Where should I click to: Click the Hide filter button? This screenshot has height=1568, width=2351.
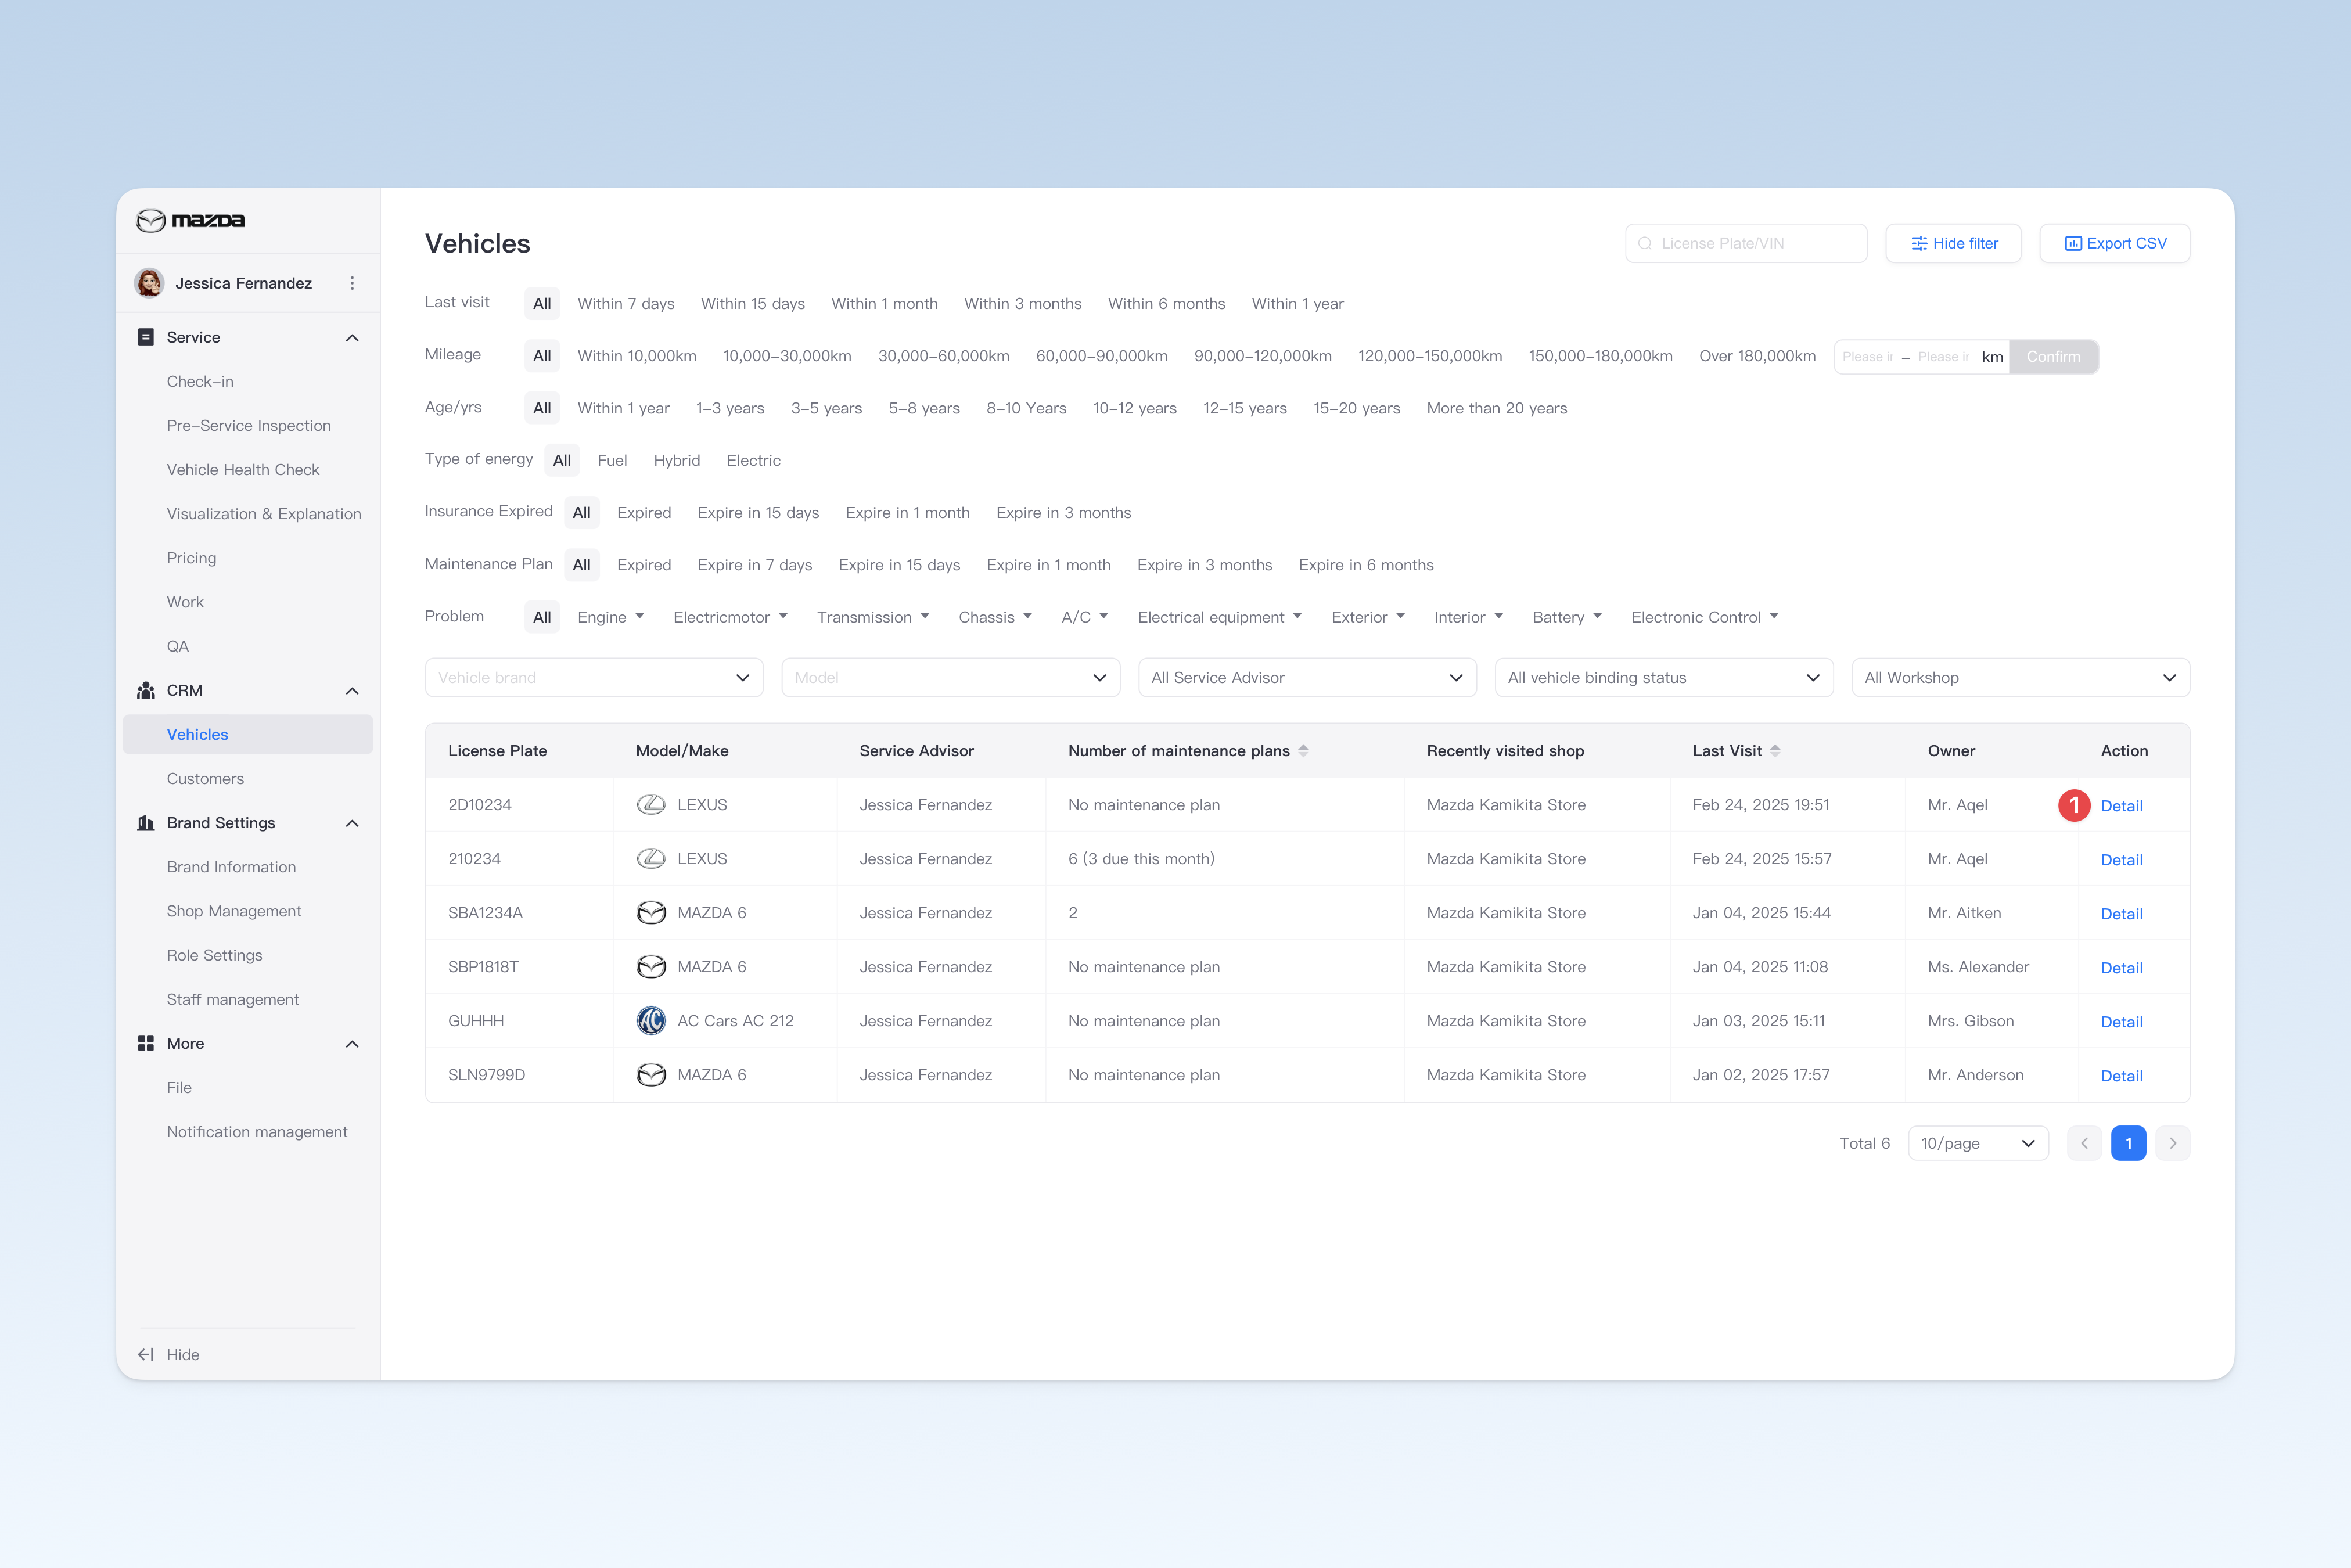pos(1953,243)
